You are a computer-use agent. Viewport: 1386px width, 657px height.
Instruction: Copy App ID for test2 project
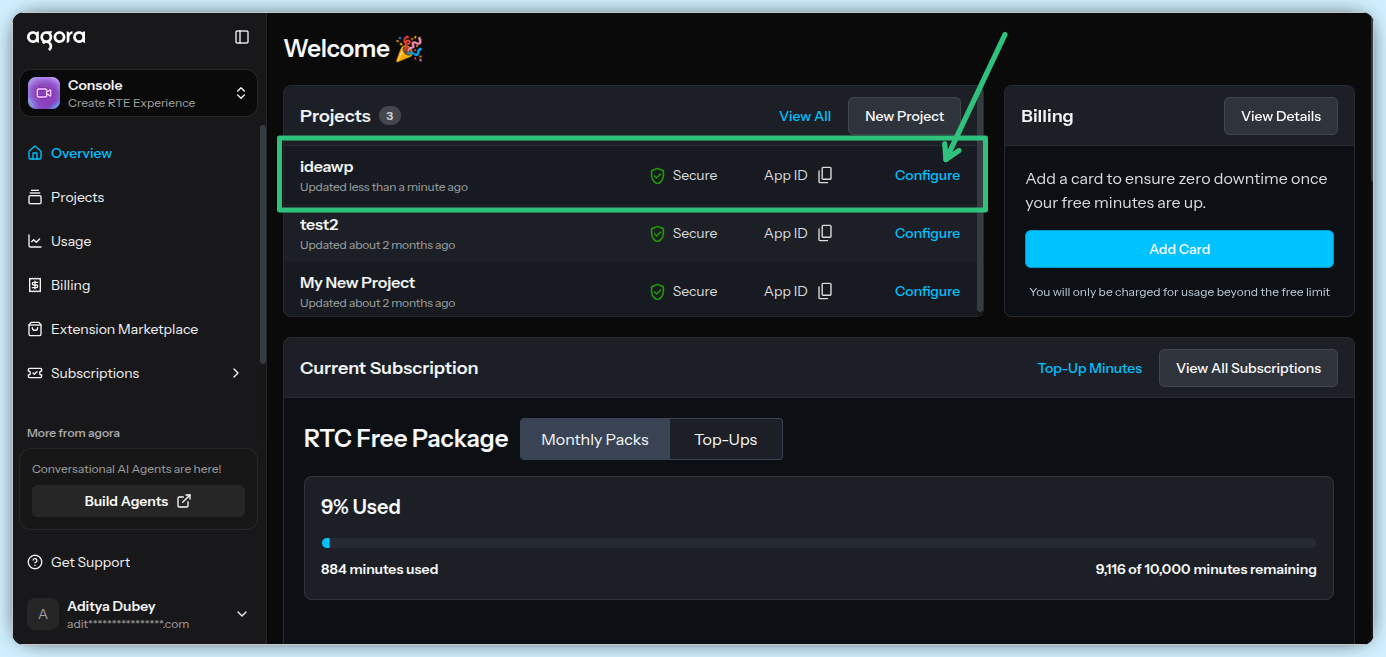pos(825,233)
